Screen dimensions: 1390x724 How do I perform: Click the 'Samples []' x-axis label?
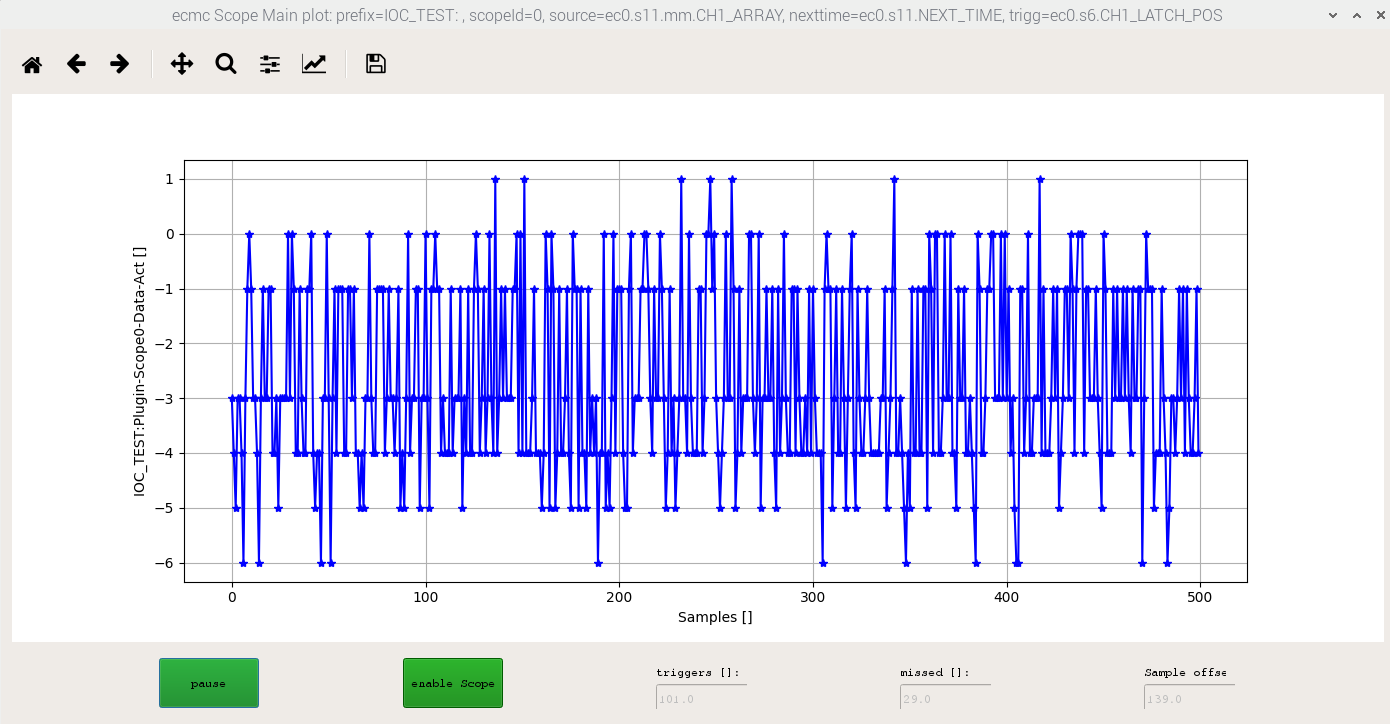(x=715, y=617)
